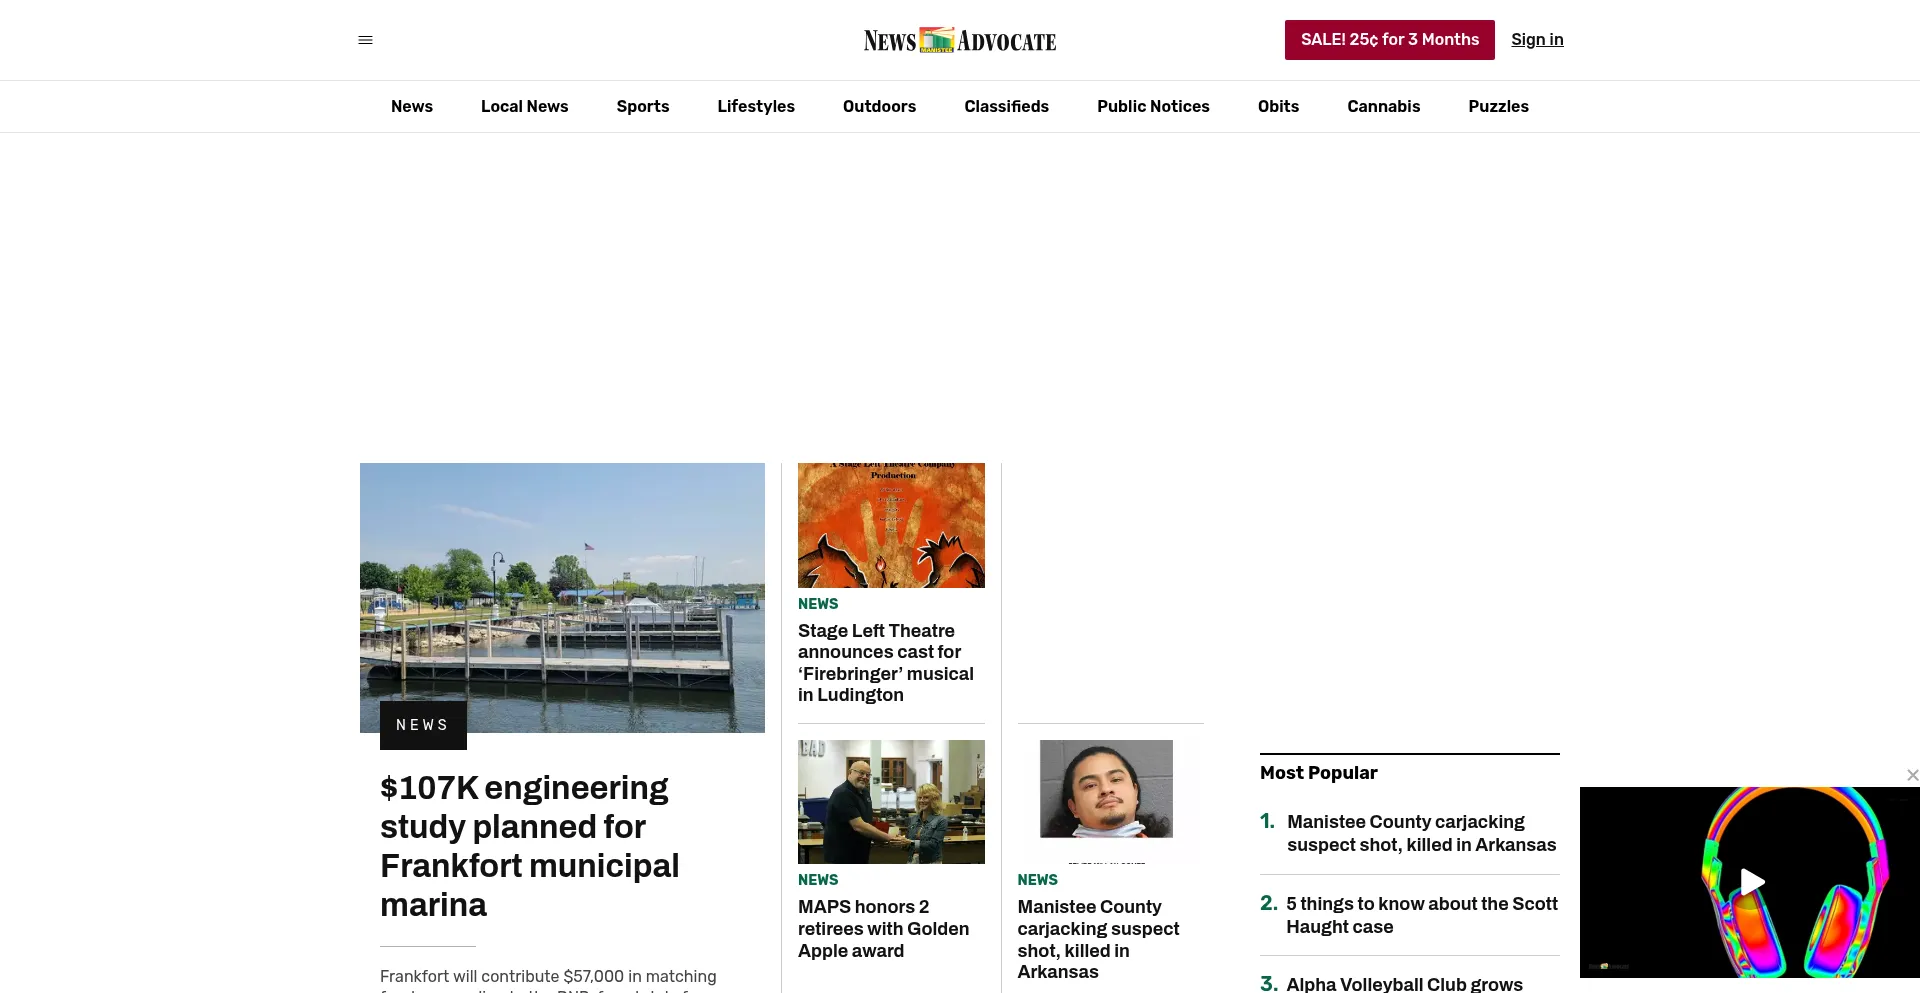Image resolution: width=1920 pixels, height=993 pixels.
Task: Open the 5 things about Scott Haught case
Action: click(x=1421, y=915)
